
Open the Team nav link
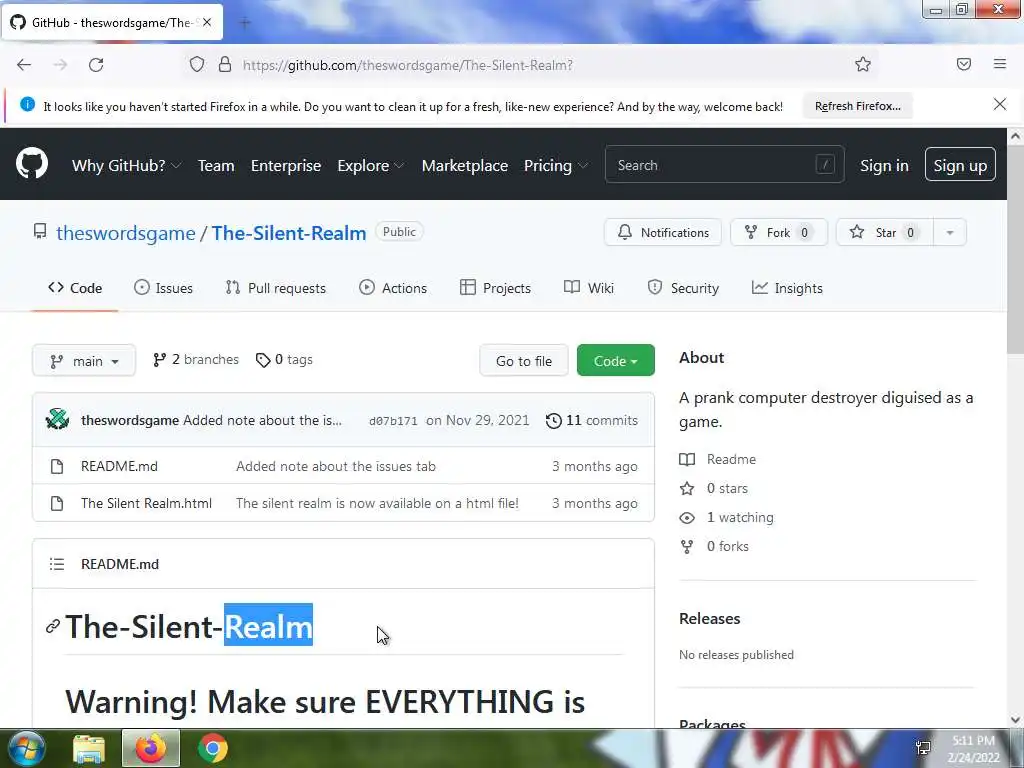pyautogui.click(x=216, y=165)
